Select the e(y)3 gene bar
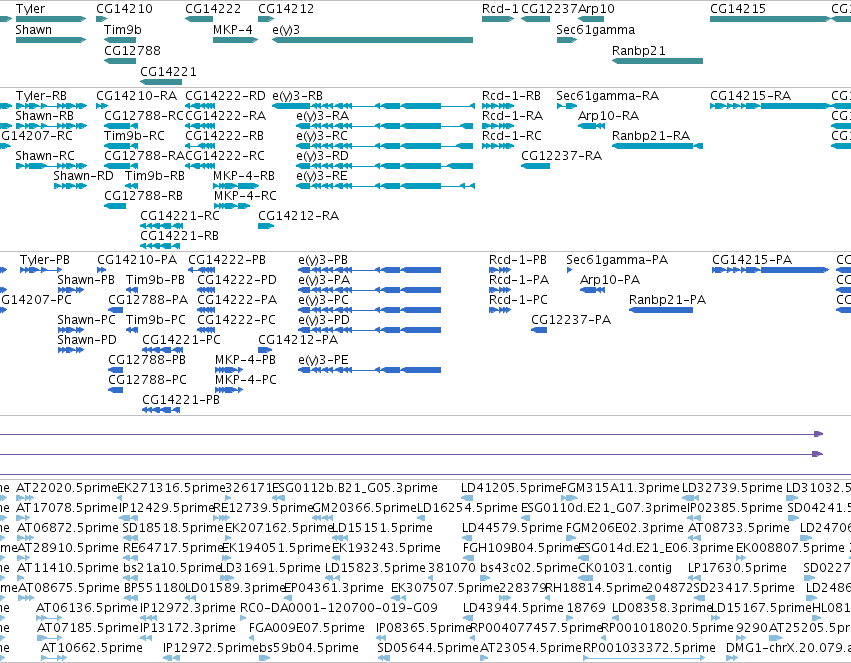851x663 pixels. tap(372, 40)
